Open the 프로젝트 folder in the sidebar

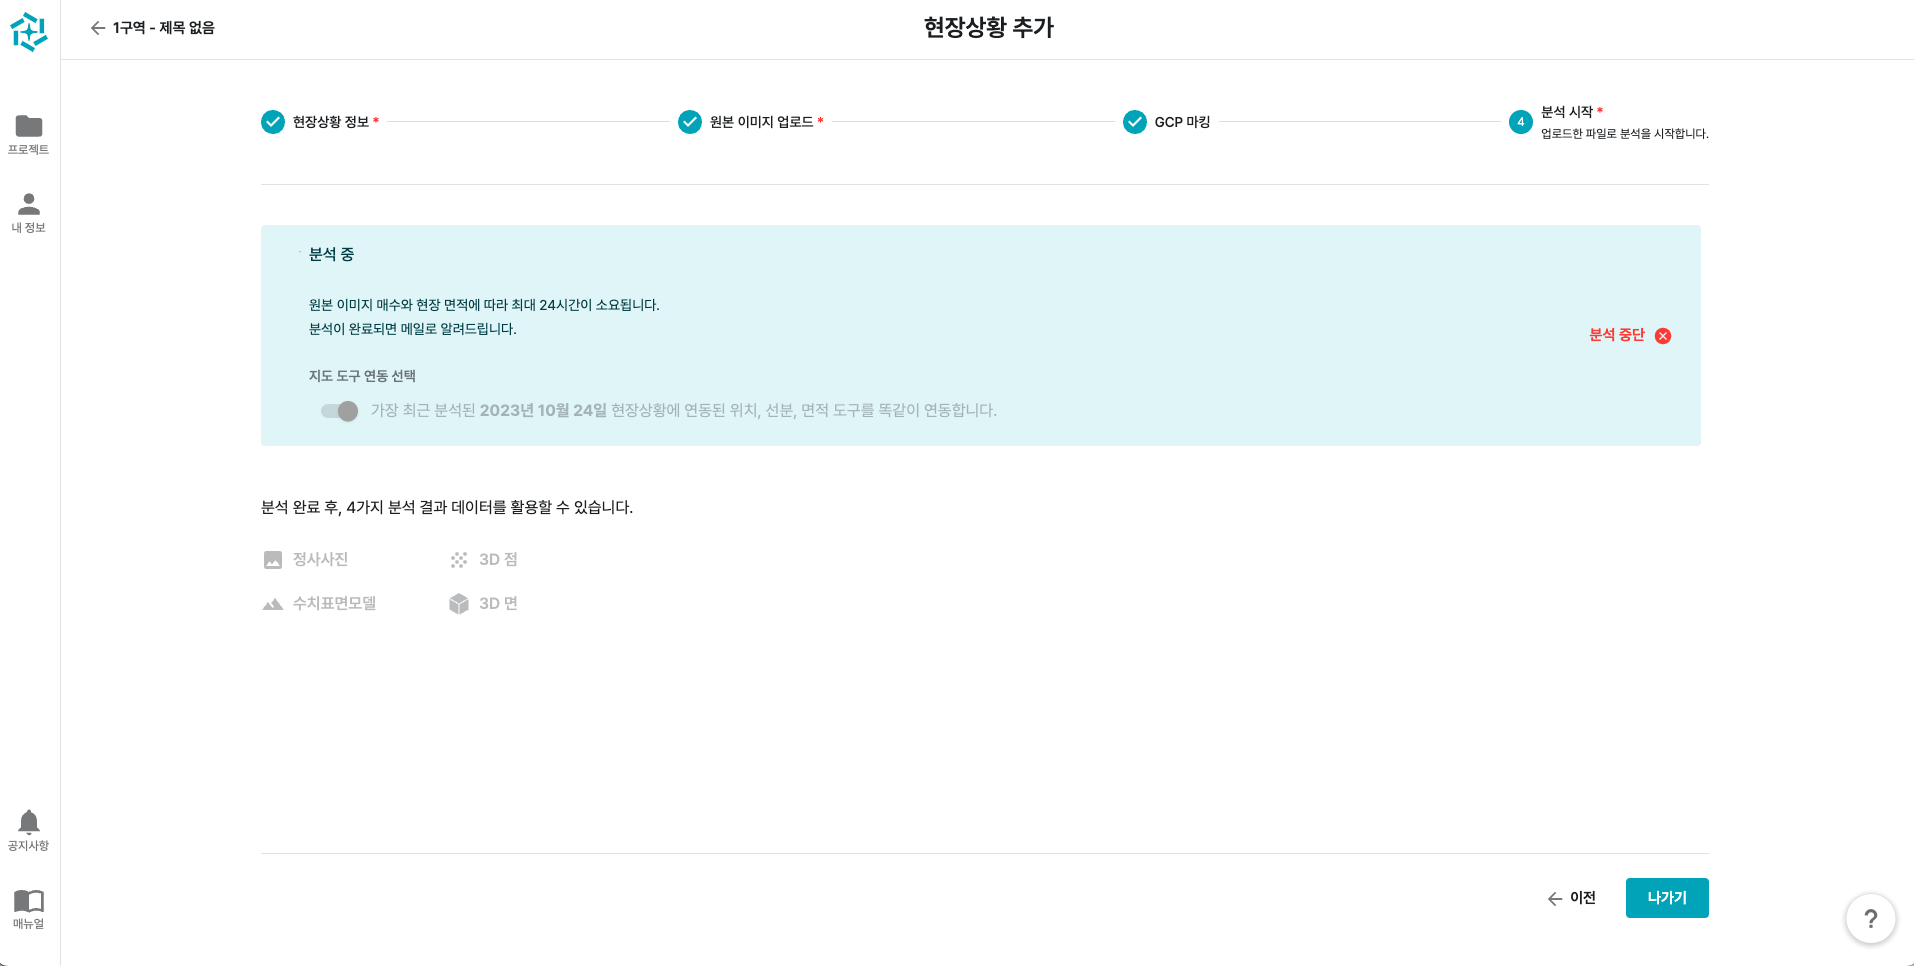29,133
